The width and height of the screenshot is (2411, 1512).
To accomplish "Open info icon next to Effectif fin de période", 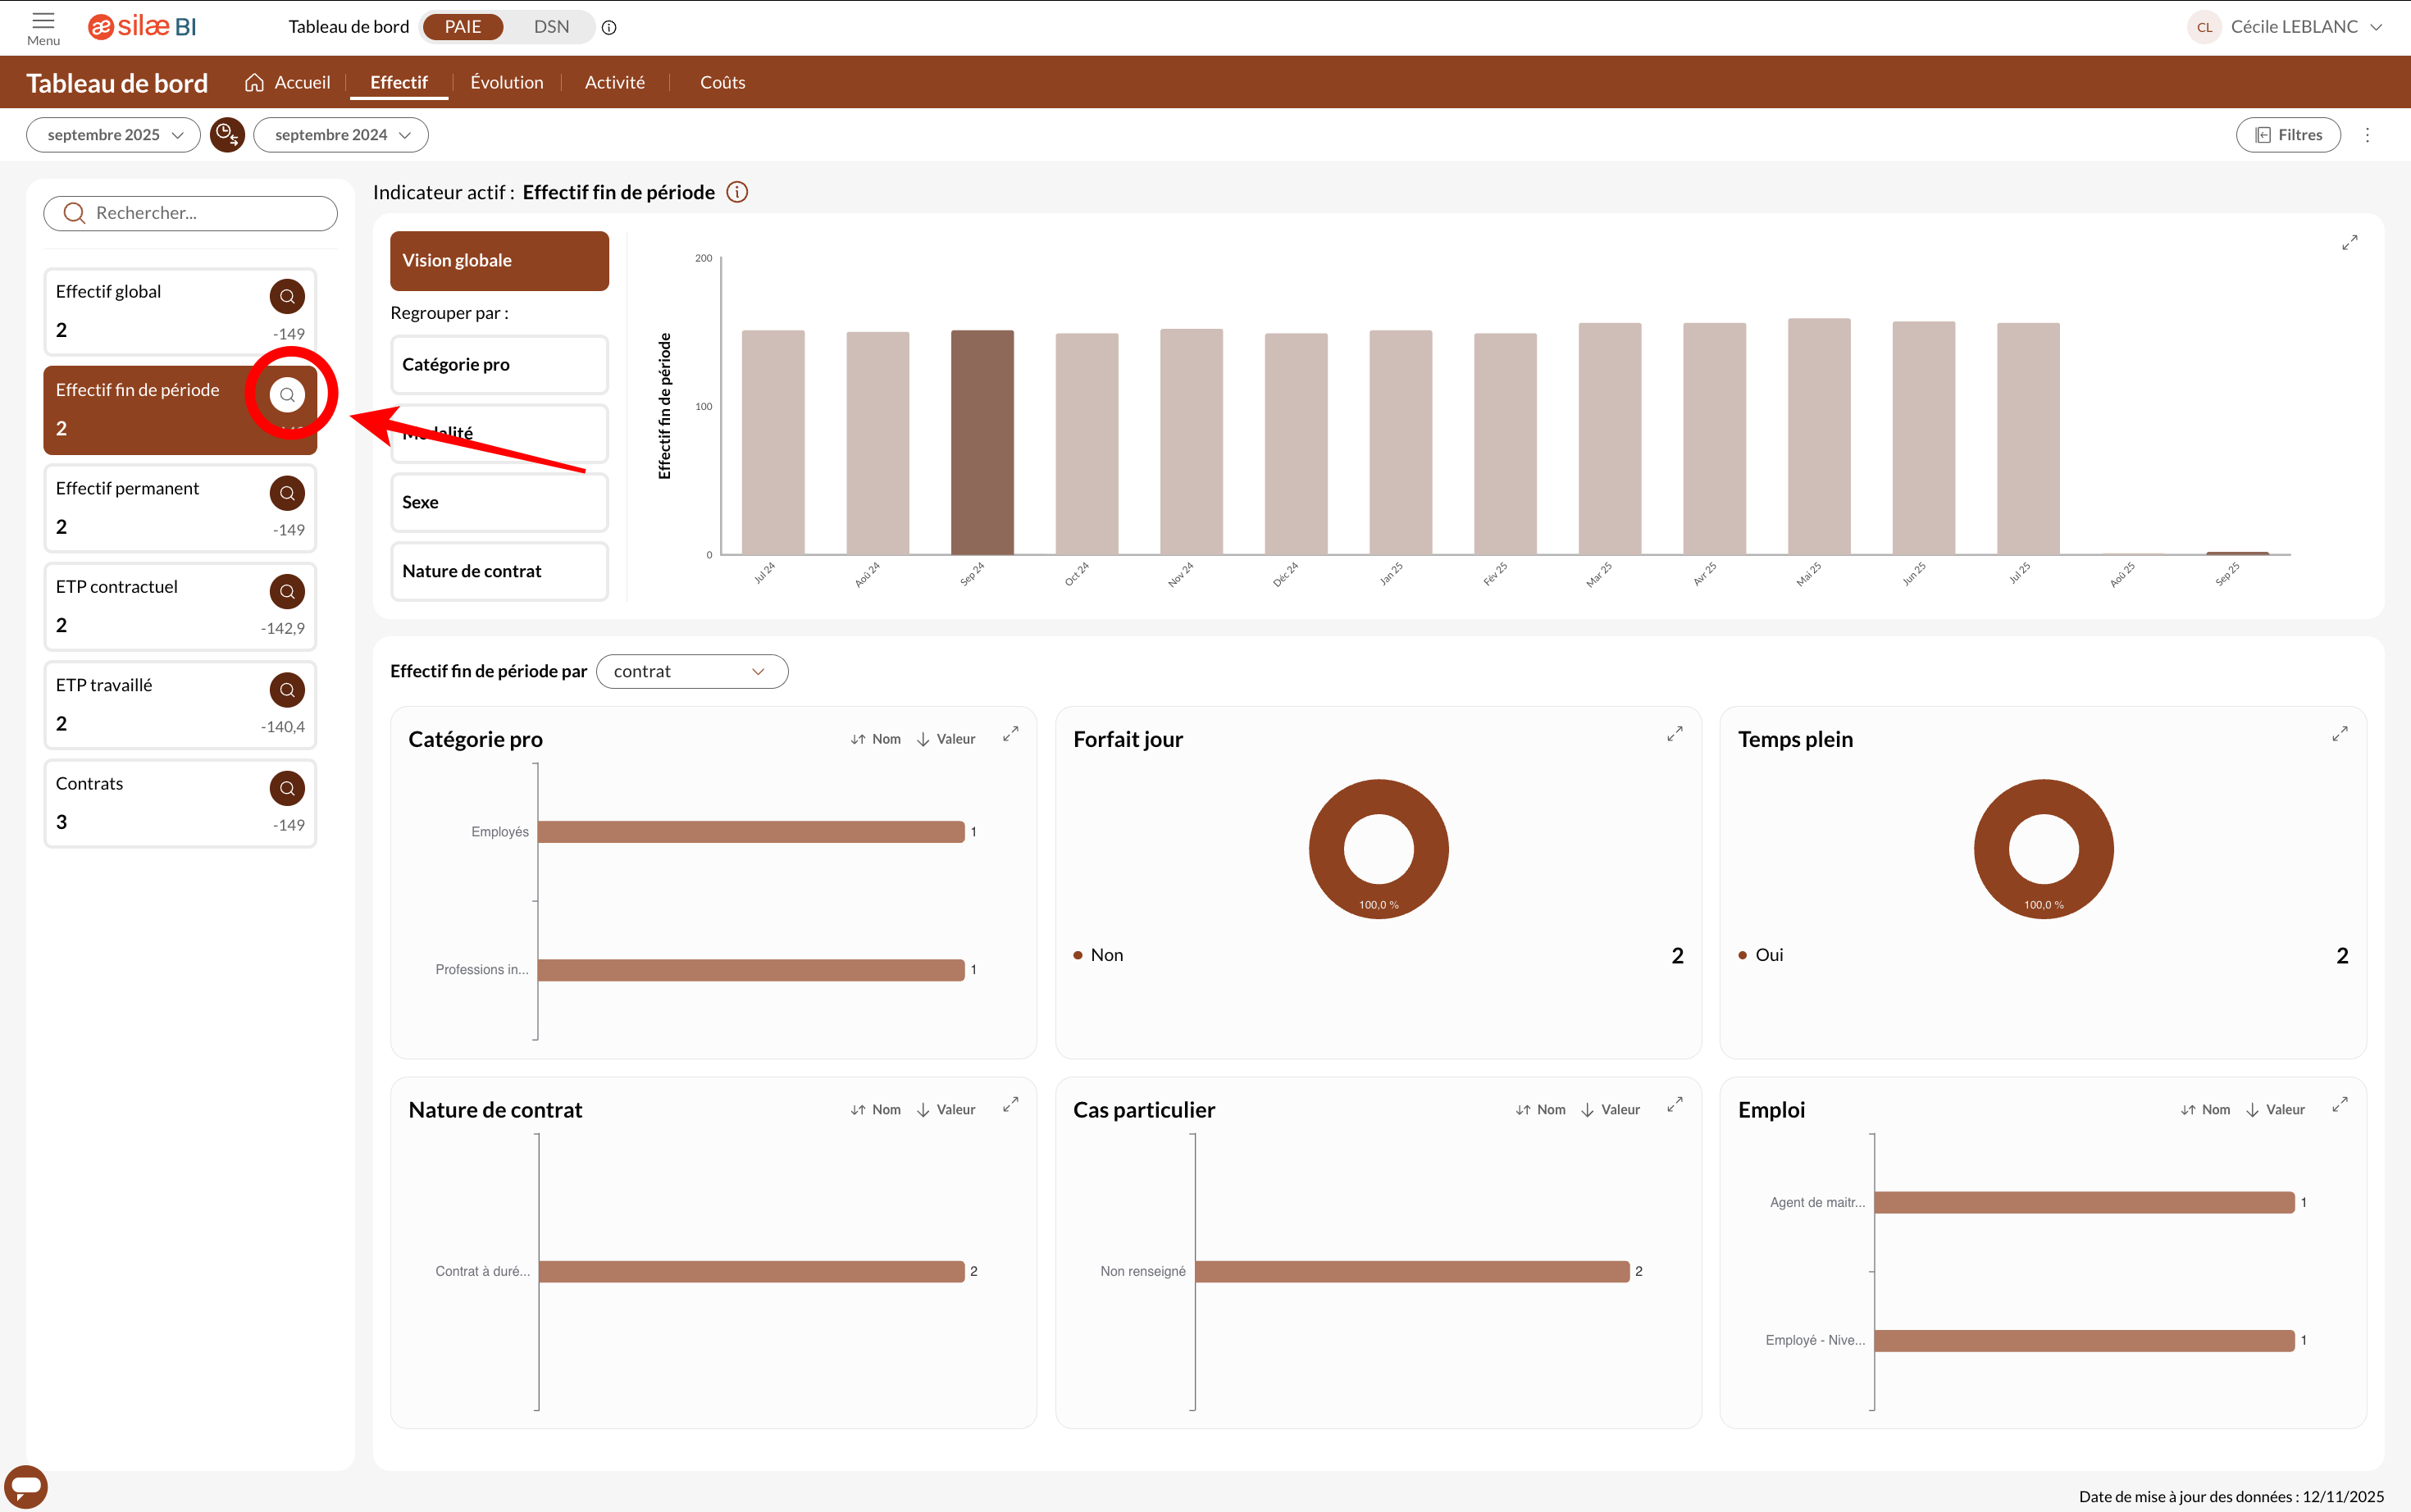I will pyautogui.click(x=737, y=192).
